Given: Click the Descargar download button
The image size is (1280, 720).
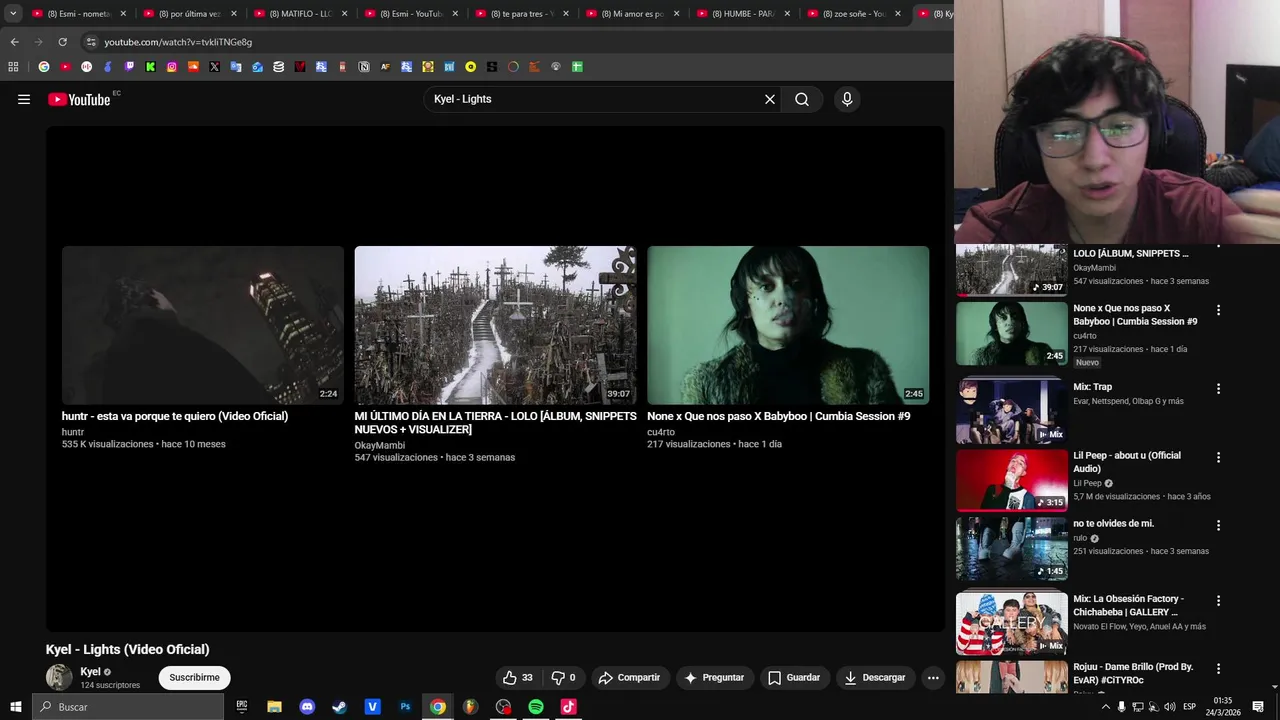Looking at the screenshot, I should click(x=875, y=677).
